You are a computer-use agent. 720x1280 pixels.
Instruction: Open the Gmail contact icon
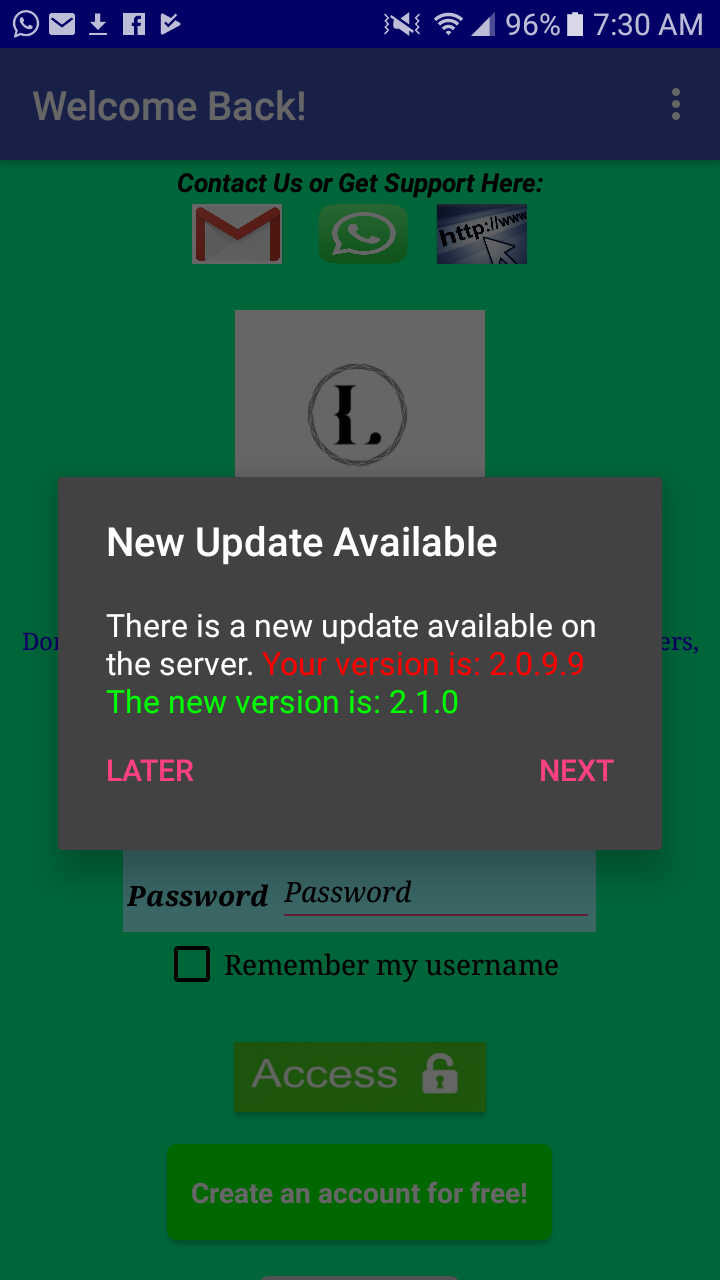[x=237, y=234]
